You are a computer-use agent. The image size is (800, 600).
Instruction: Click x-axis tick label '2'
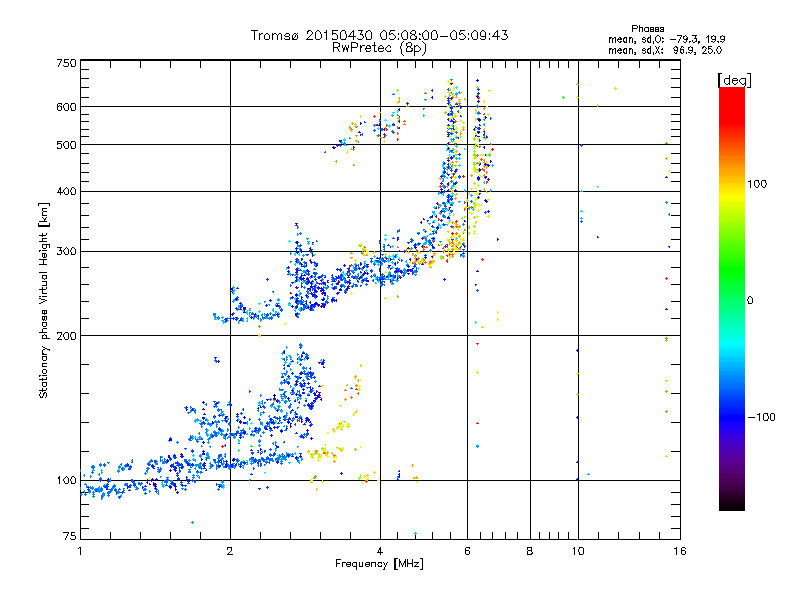pos(230,551)
